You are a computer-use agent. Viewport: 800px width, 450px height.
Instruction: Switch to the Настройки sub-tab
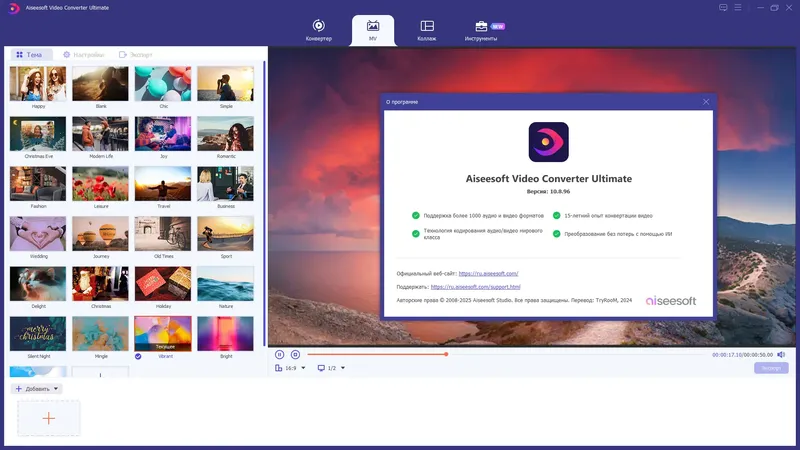(84, 55)
